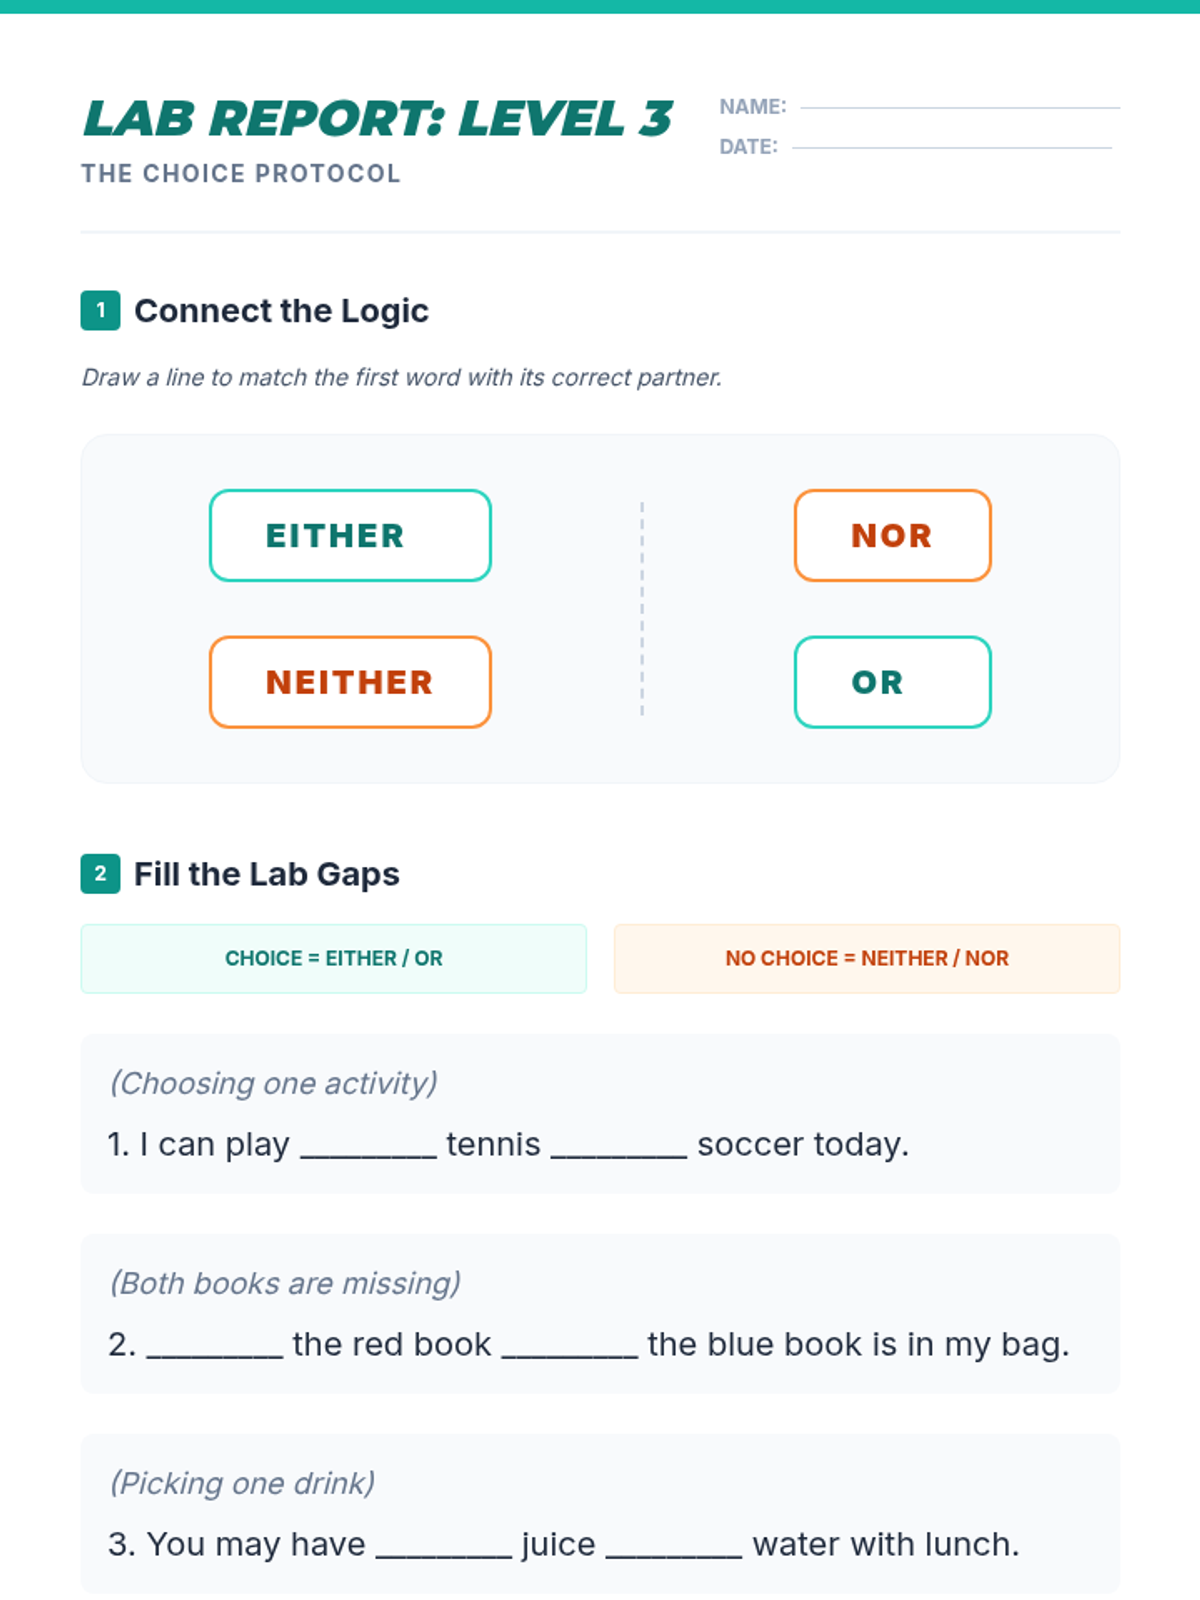Click blank before "the blue book"
The image size is (1200, 1600).
pos(569,1346)
